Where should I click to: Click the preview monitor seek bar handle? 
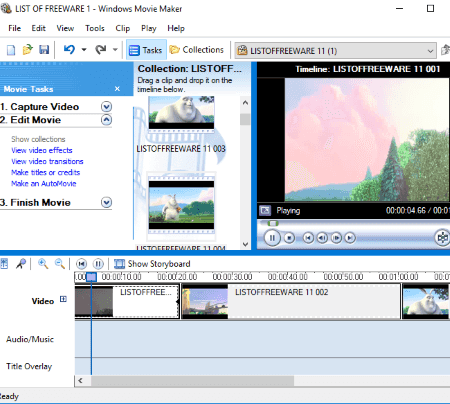[x=273, y=223]
